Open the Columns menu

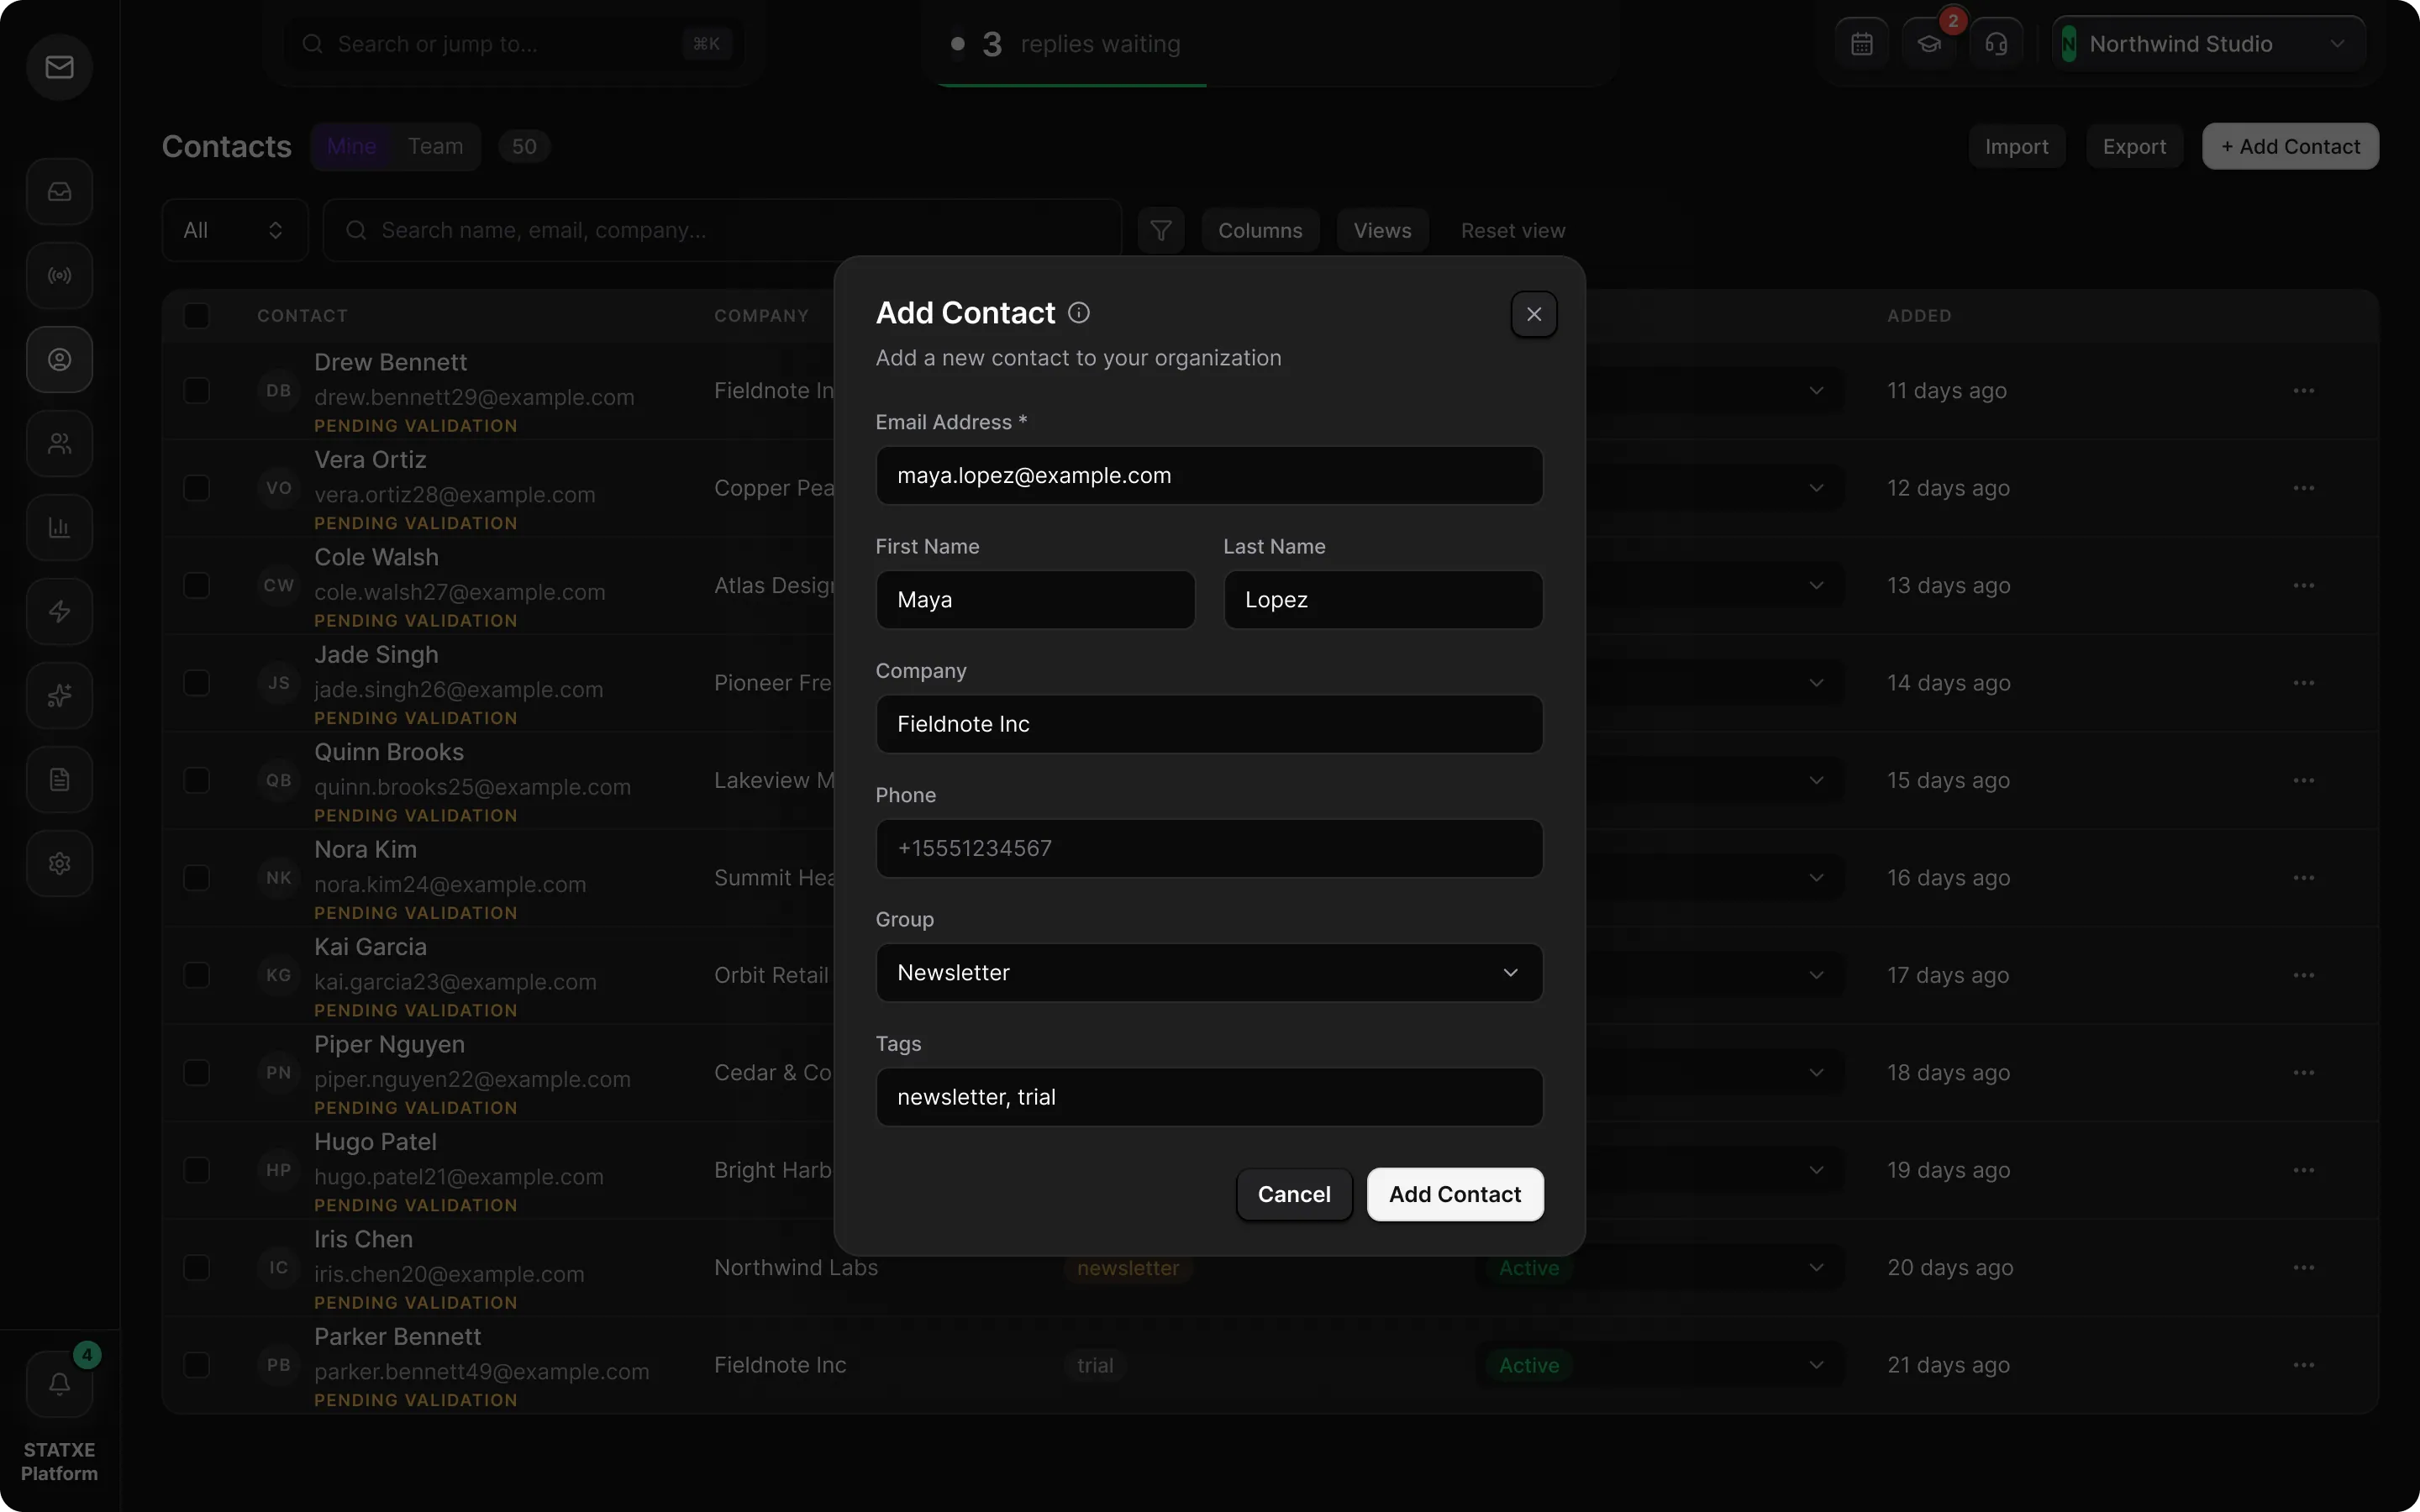coord(1260,230)
